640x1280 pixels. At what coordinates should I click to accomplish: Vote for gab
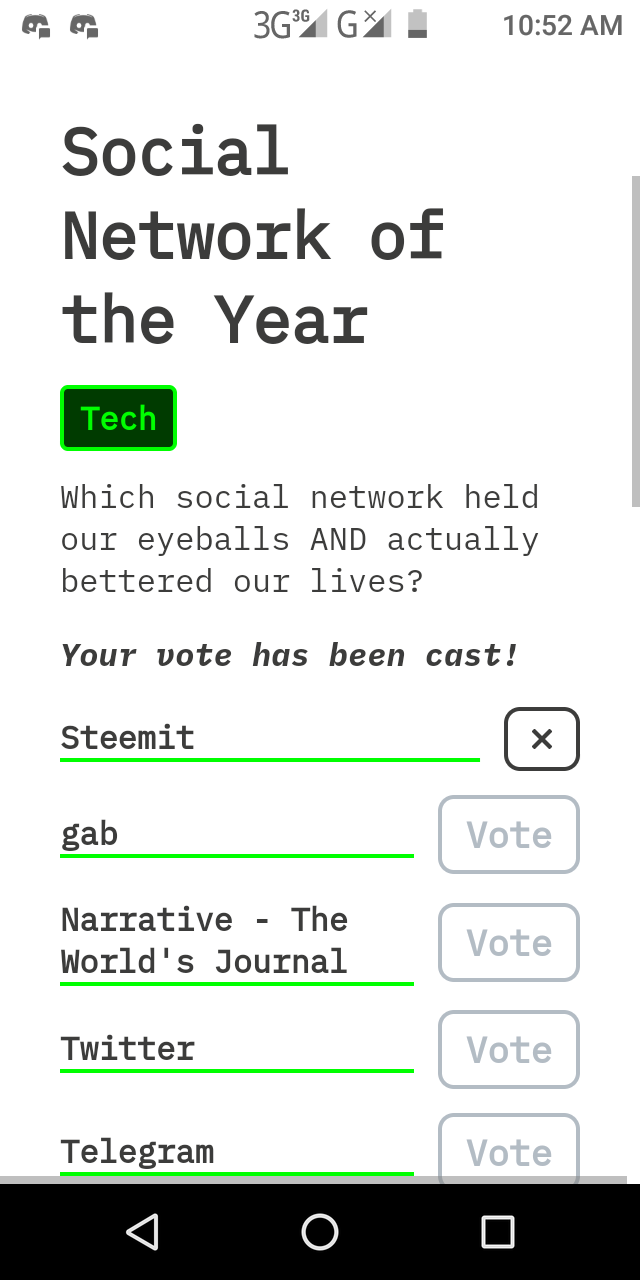[x=509, y=835]
